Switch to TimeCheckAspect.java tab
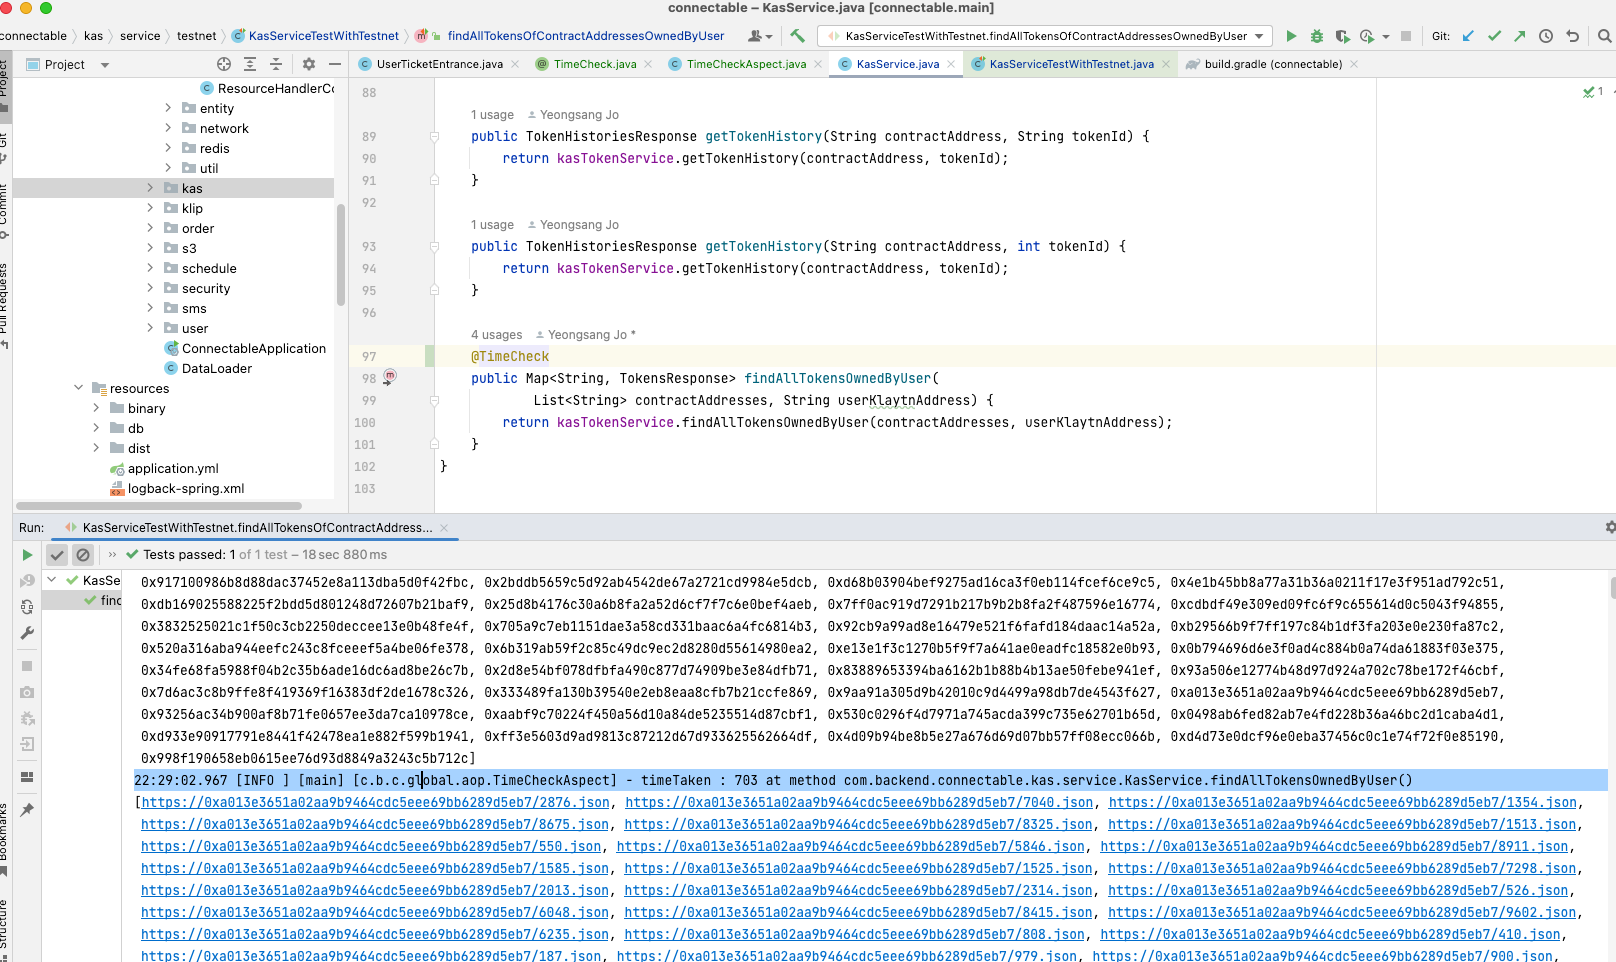 [745, 64]
